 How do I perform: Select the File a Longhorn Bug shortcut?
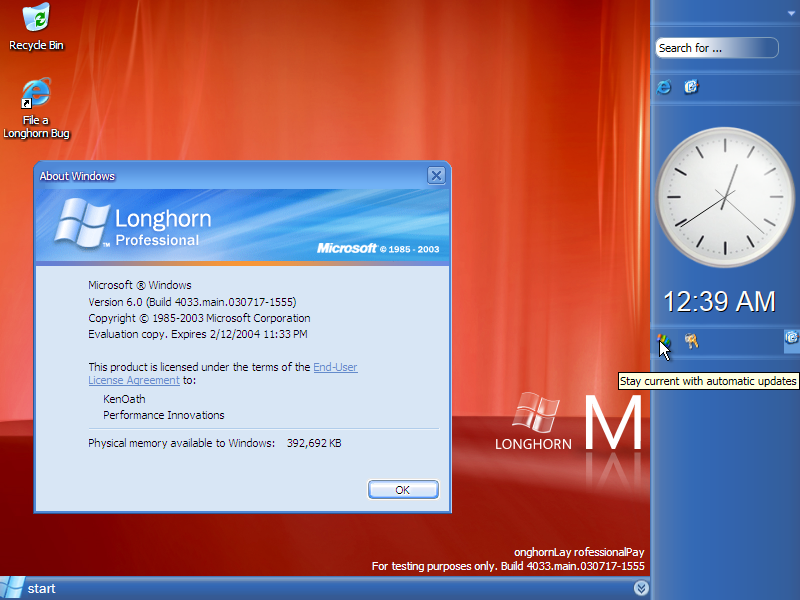[x=36, y=108]
